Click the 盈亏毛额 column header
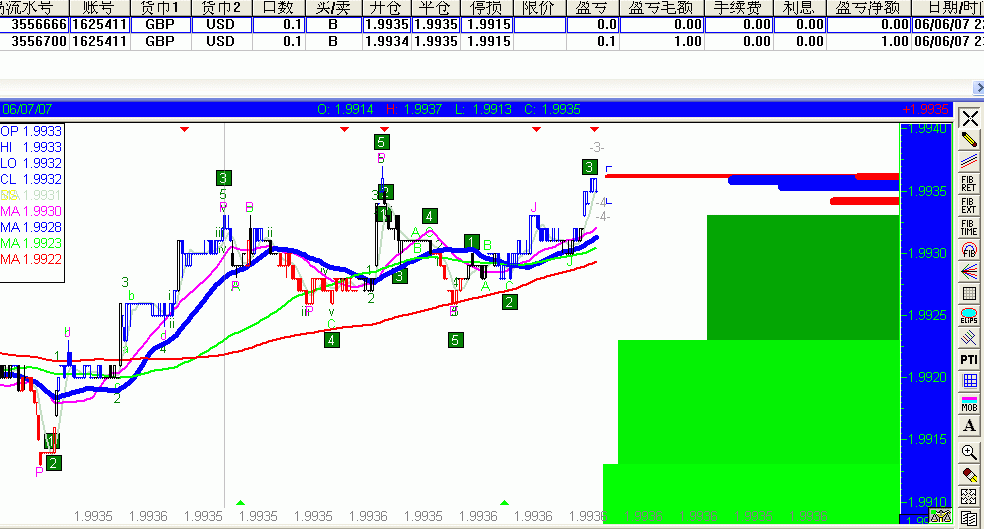984x529 pixels. point(661,8)
